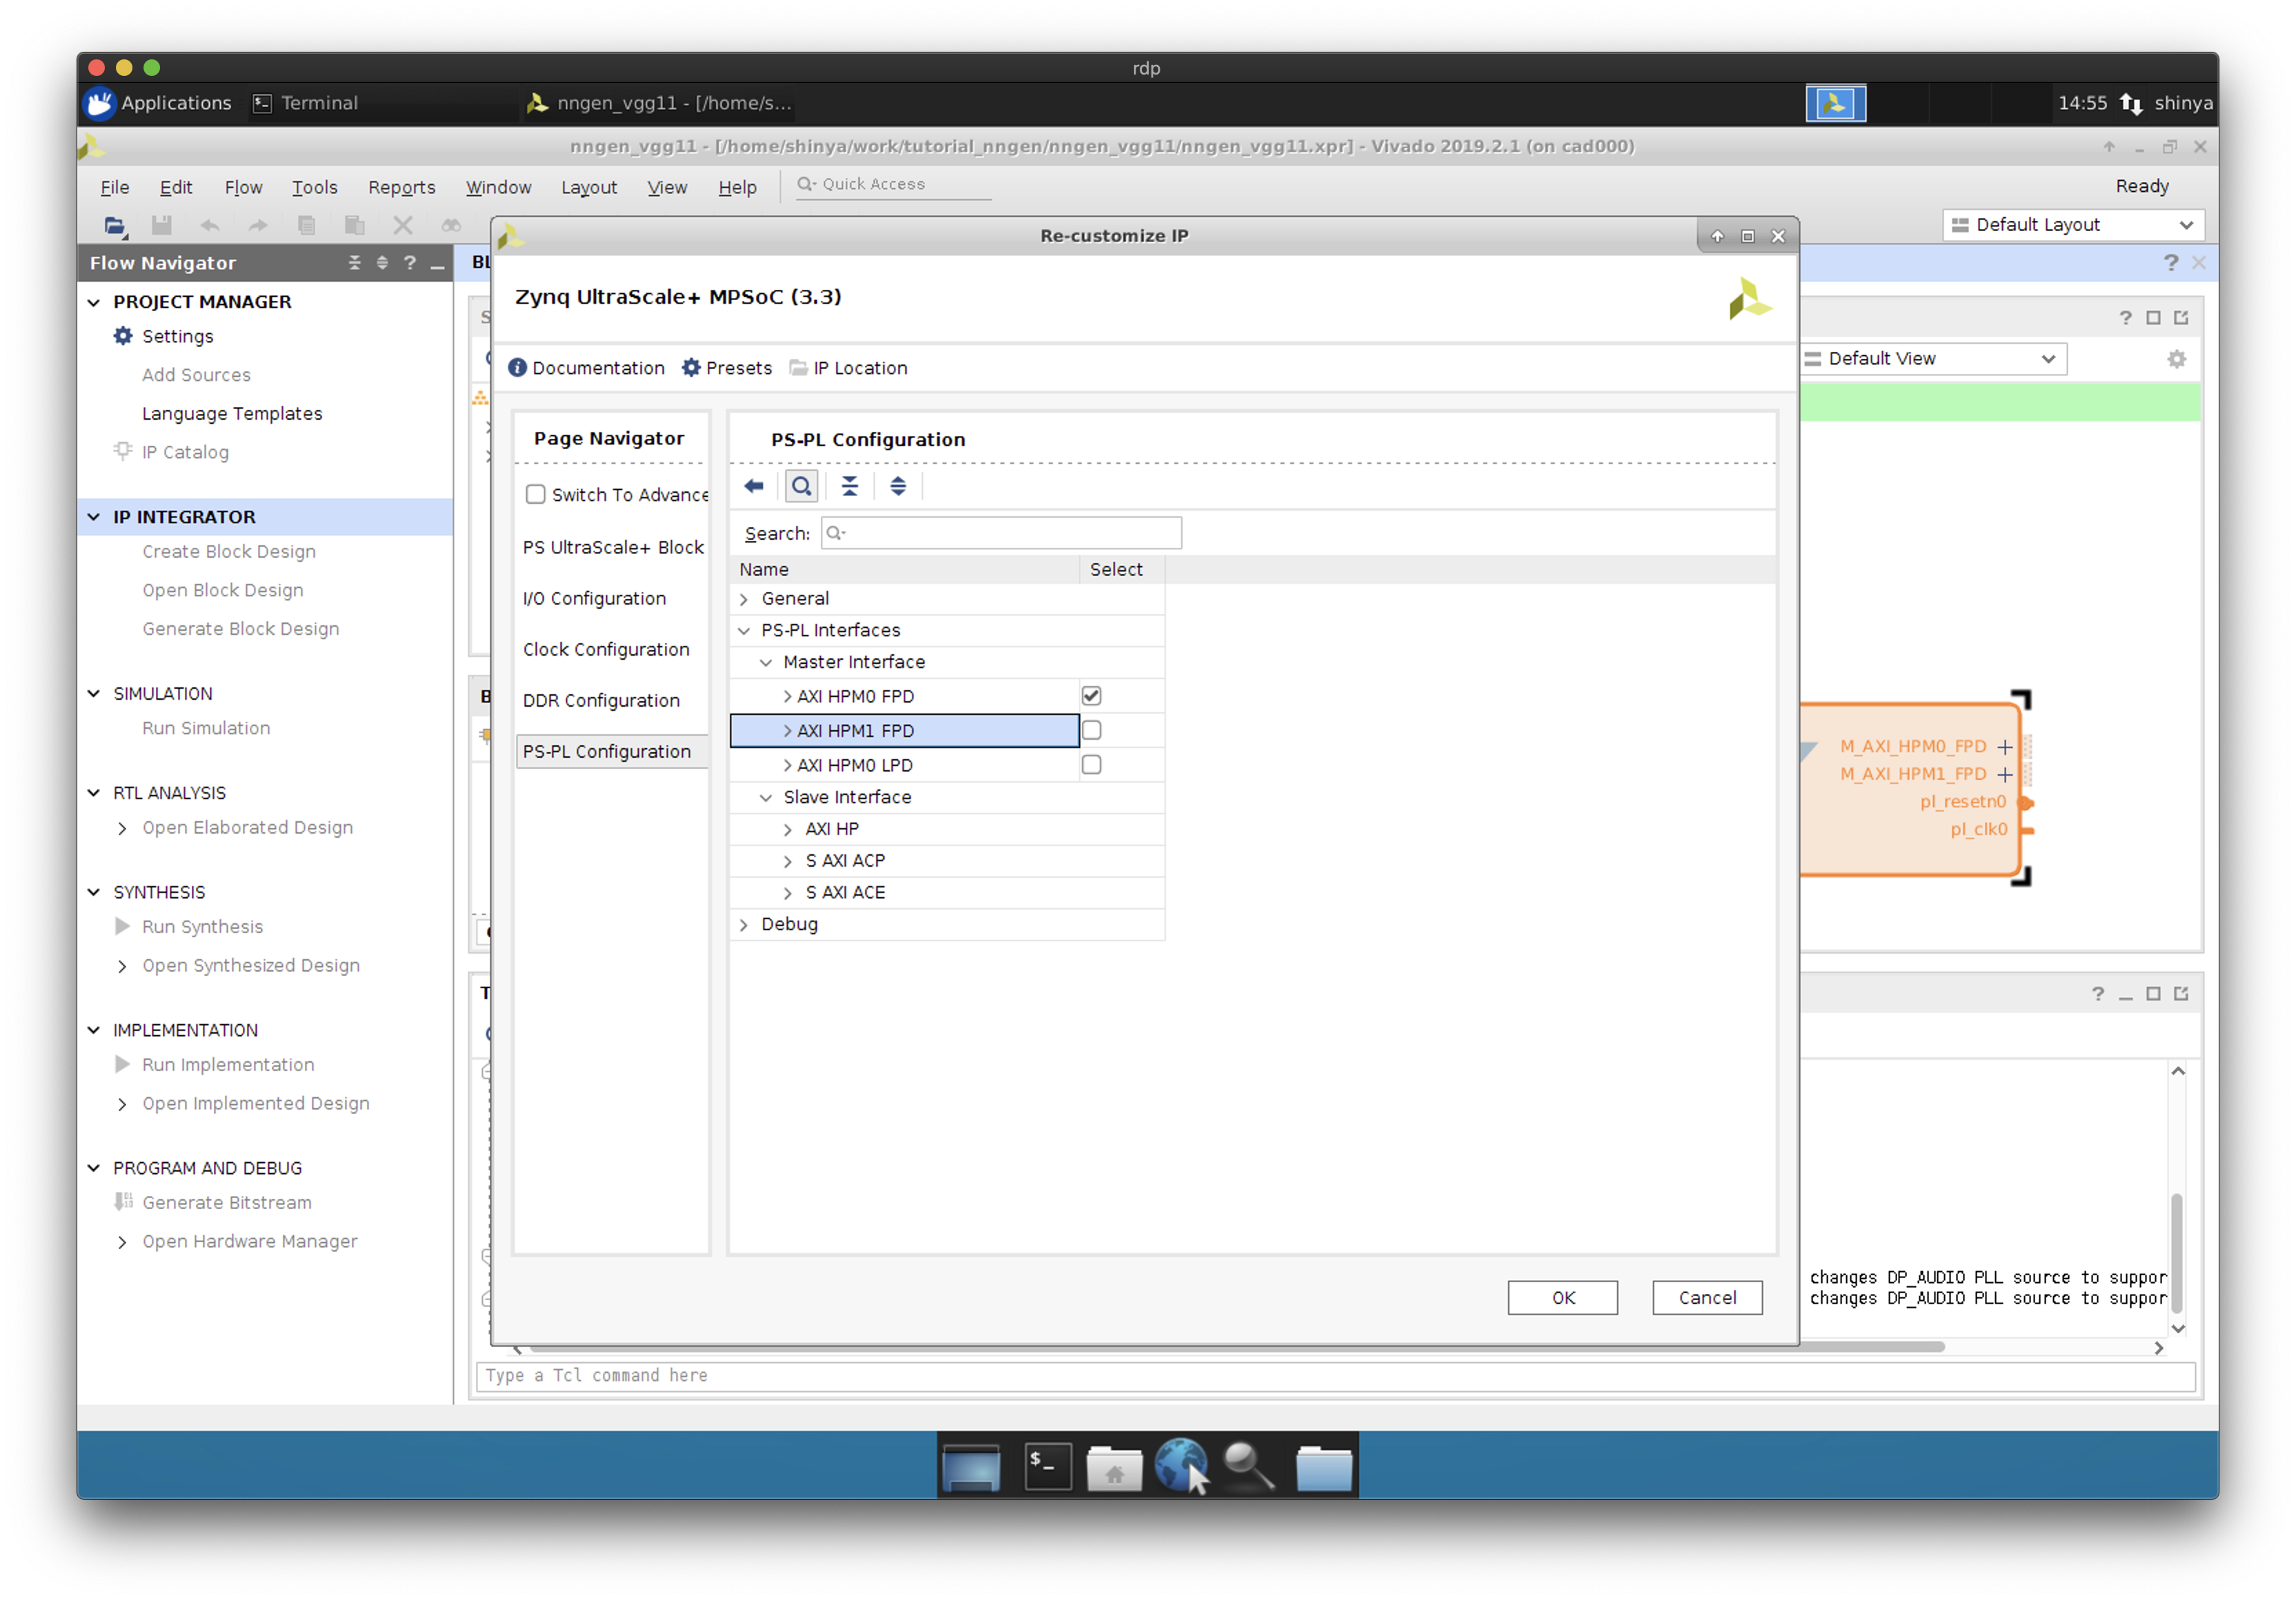
Task: Expand the General tree node
Action: pyautogui.click(x=744, y=599)
